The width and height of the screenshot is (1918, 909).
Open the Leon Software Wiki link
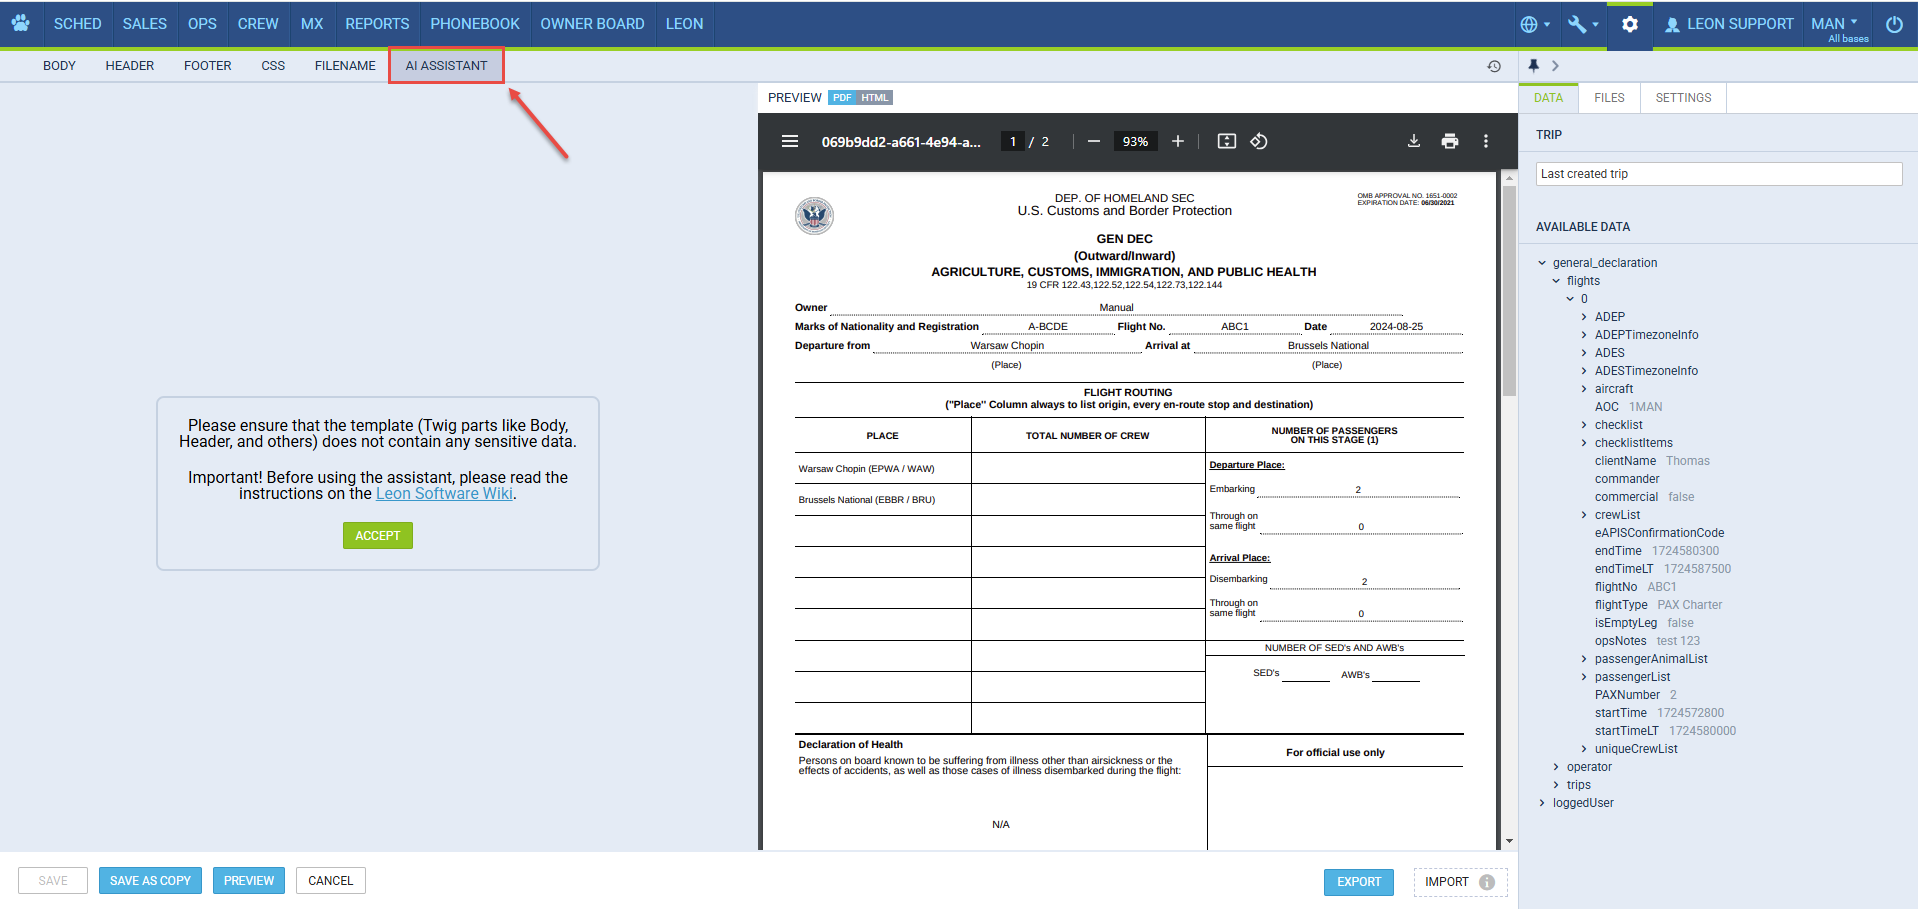(444, 494)
